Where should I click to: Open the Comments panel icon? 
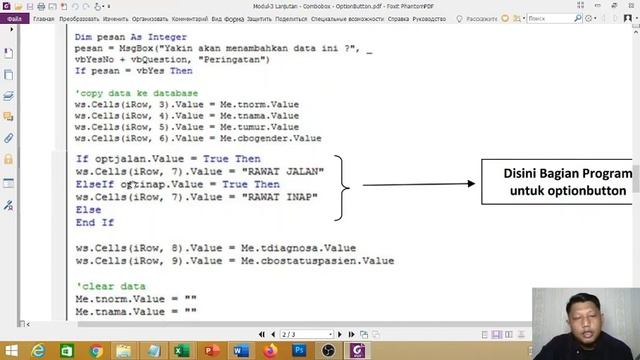9,117
